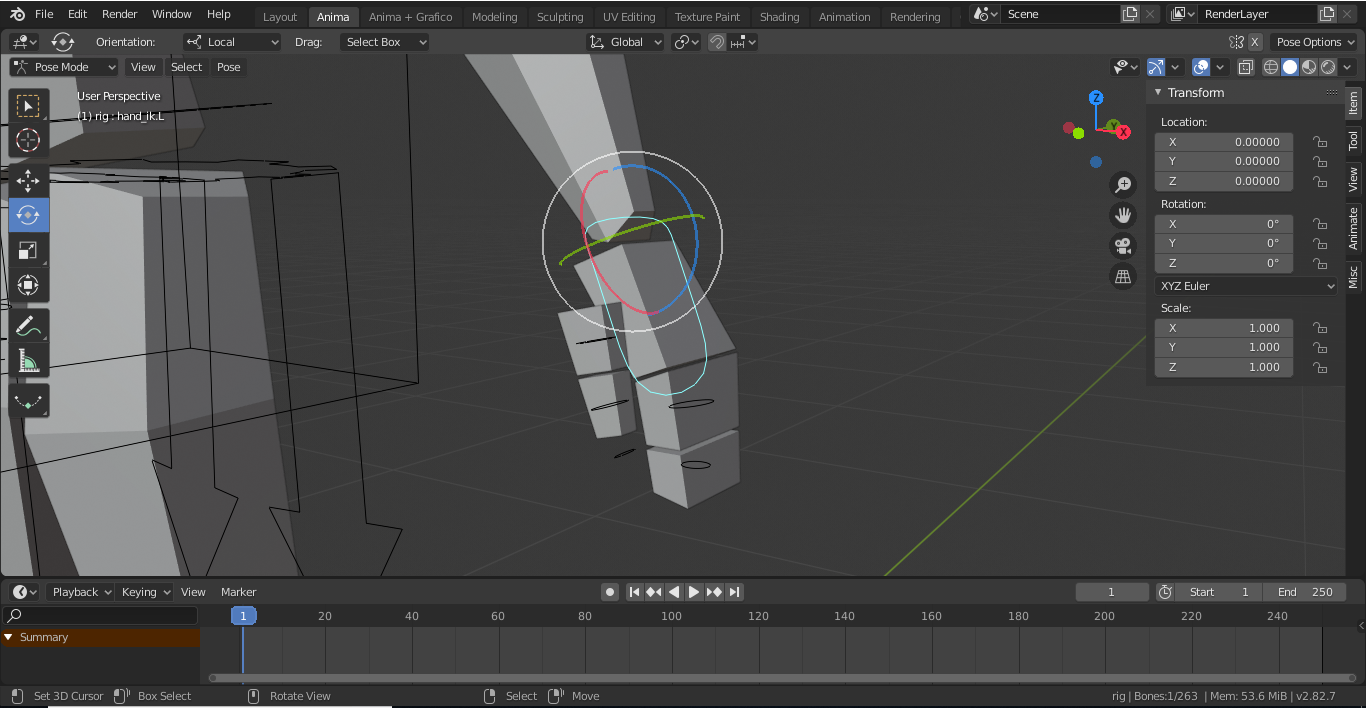
Task: Open Global transform orientation dropdown
Action: [625, 42]
